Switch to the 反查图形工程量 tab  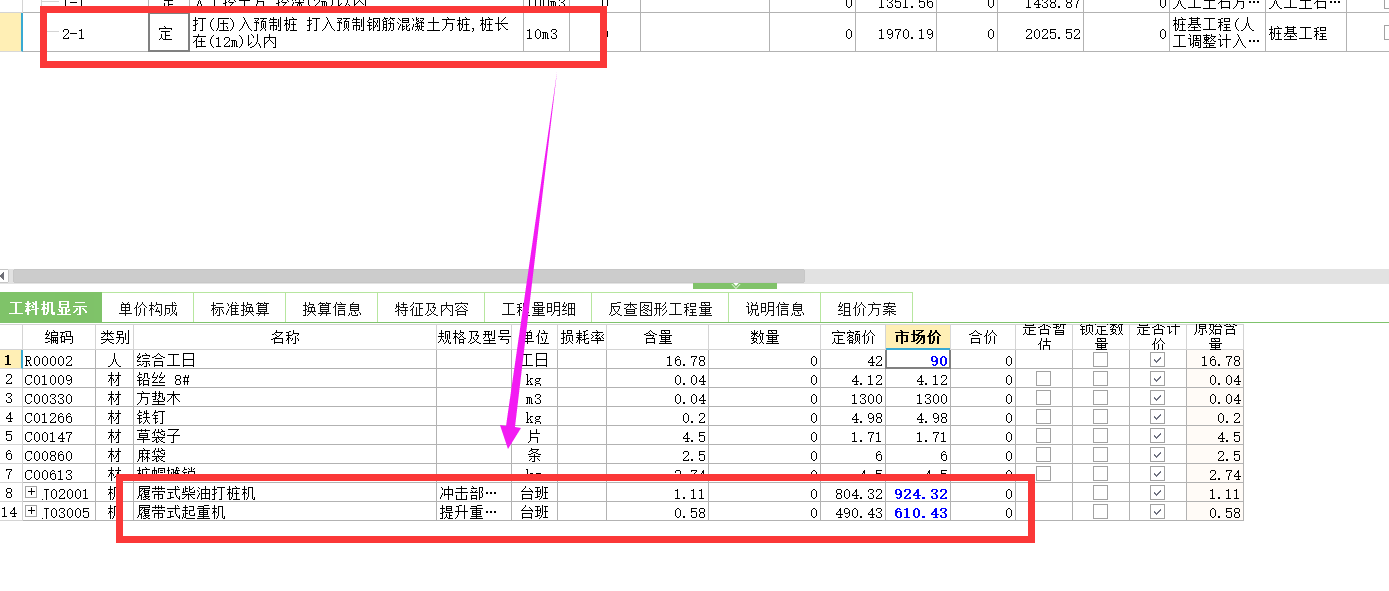coord(660,309)
